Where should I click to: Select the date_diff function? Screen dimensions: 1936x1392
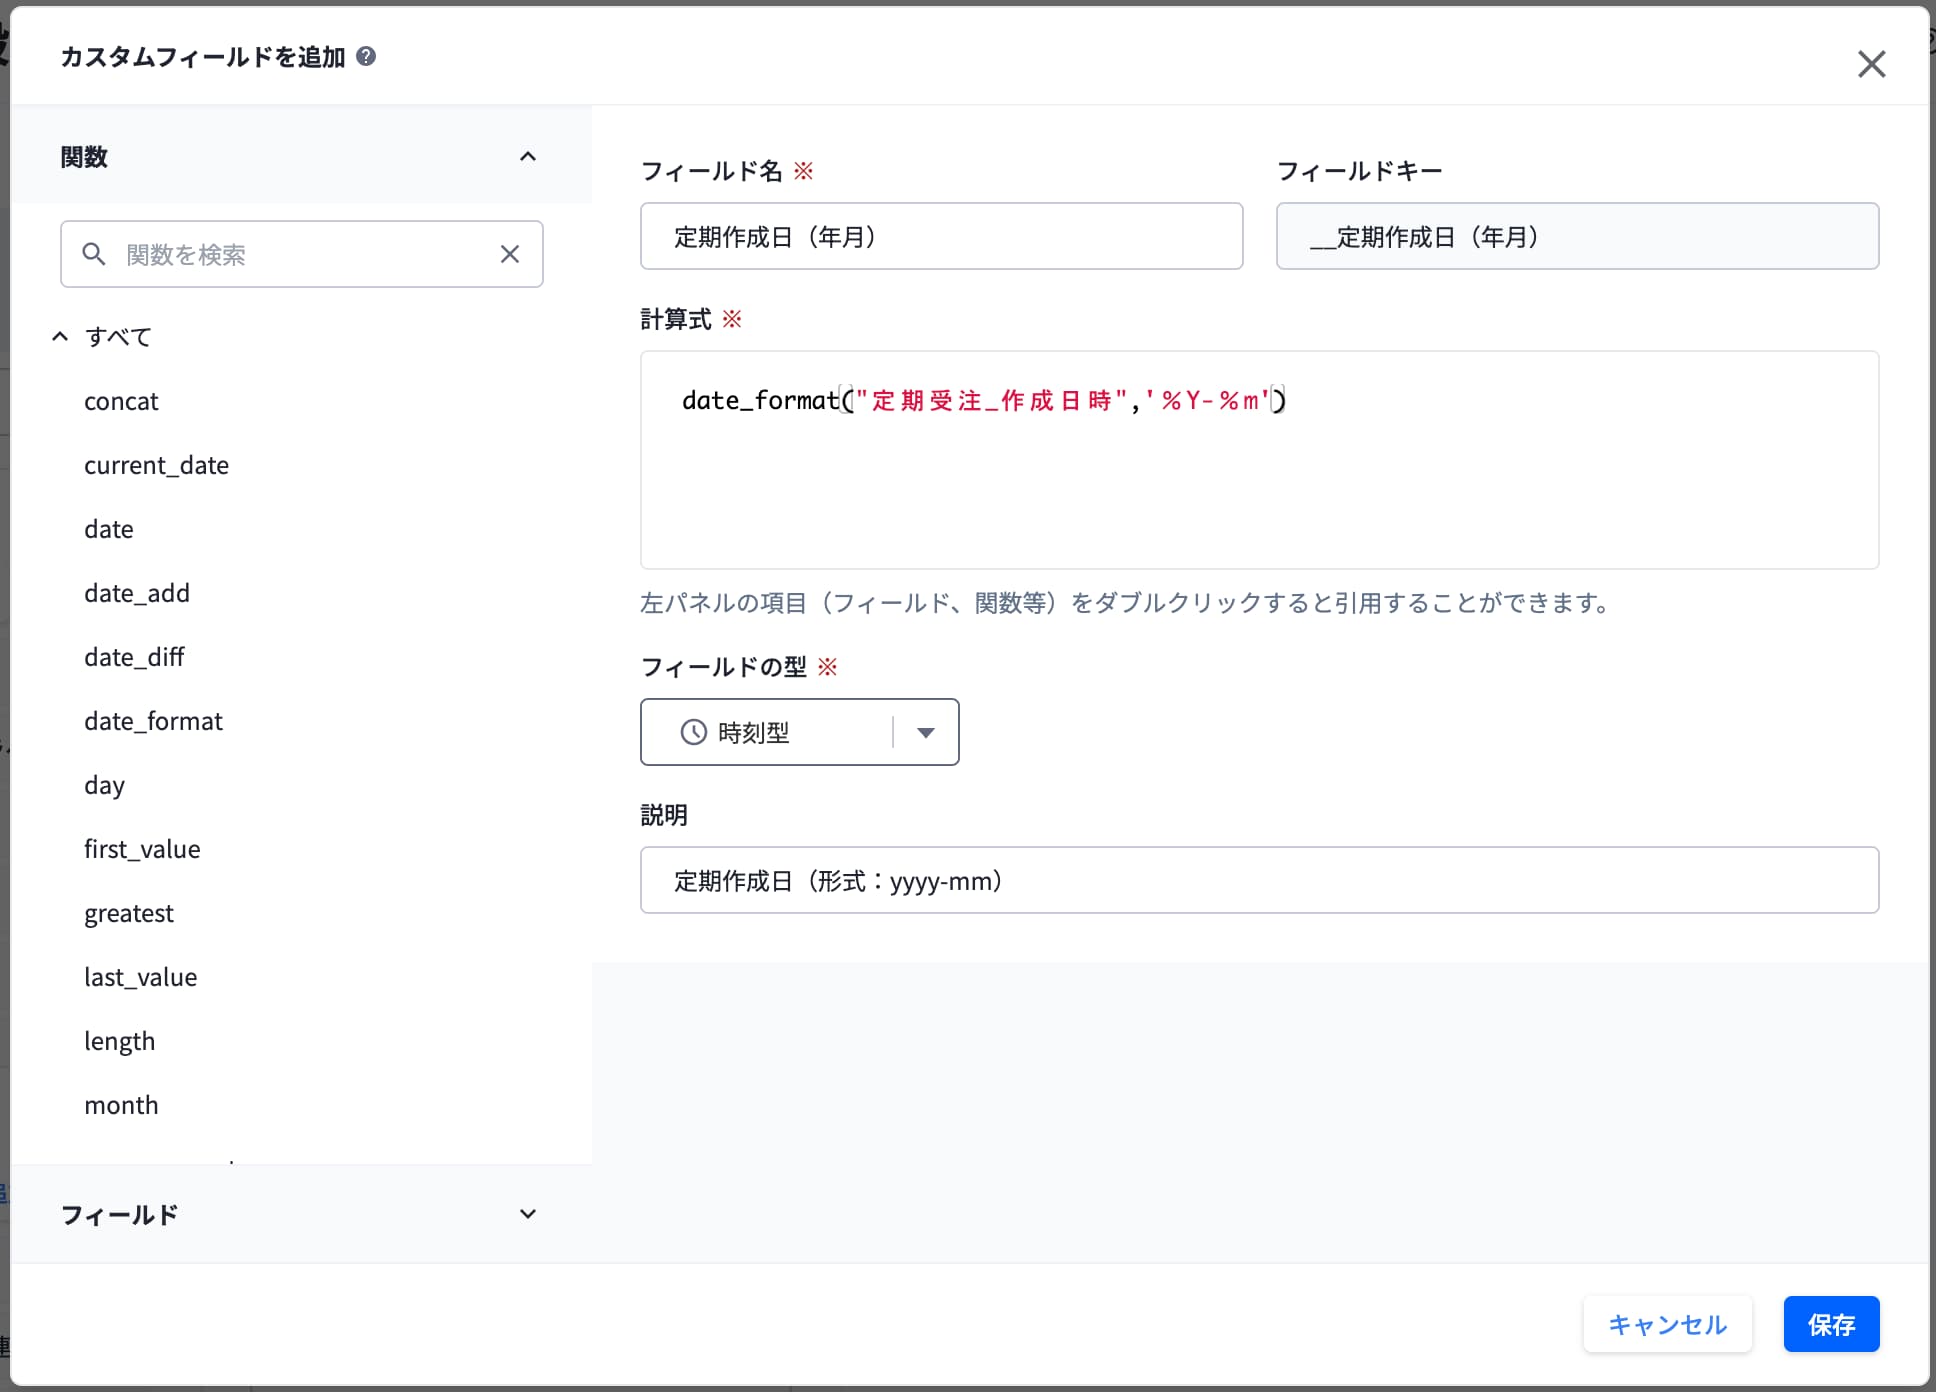pyautogui.click(x=134, y=657)
